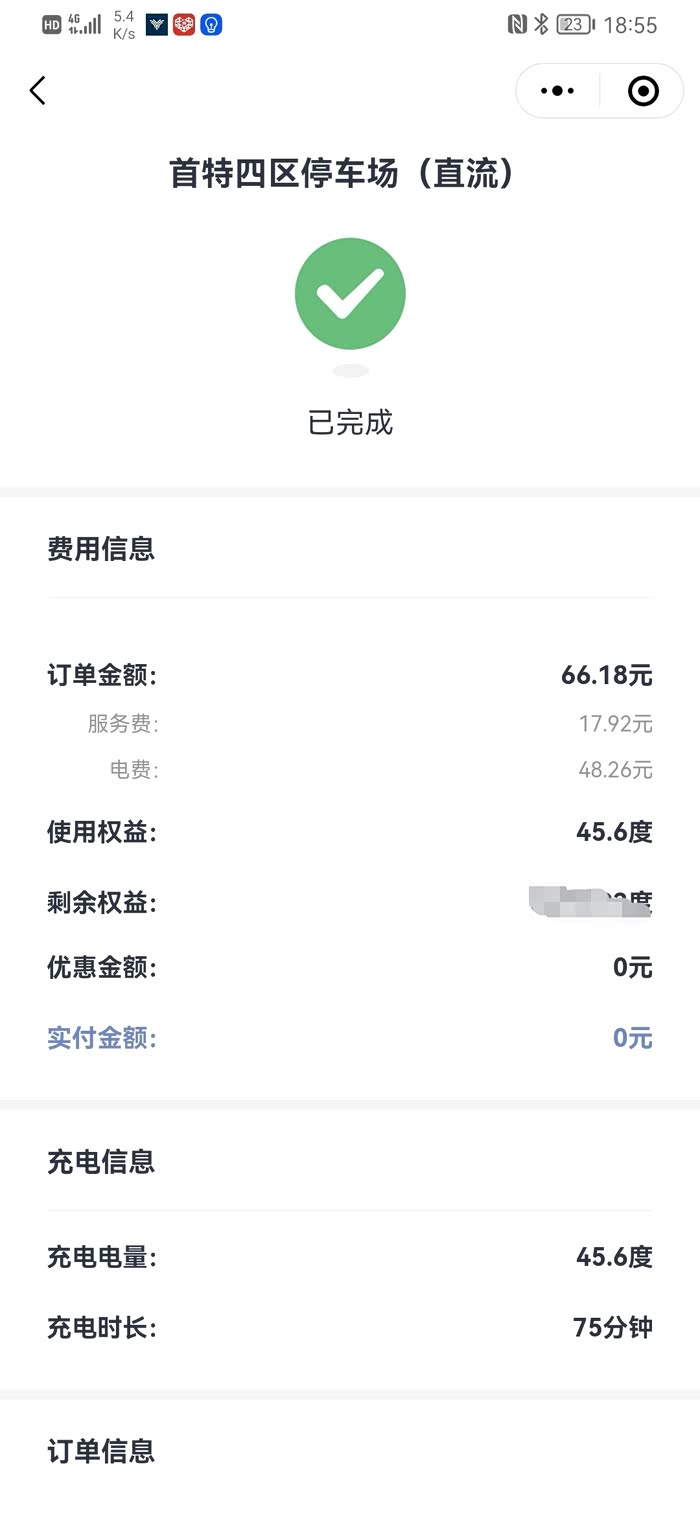The height and width of the screenshot is (1516, 700).
Task: Tap the green completed checkmark icon
Action: tap(350, 293)
